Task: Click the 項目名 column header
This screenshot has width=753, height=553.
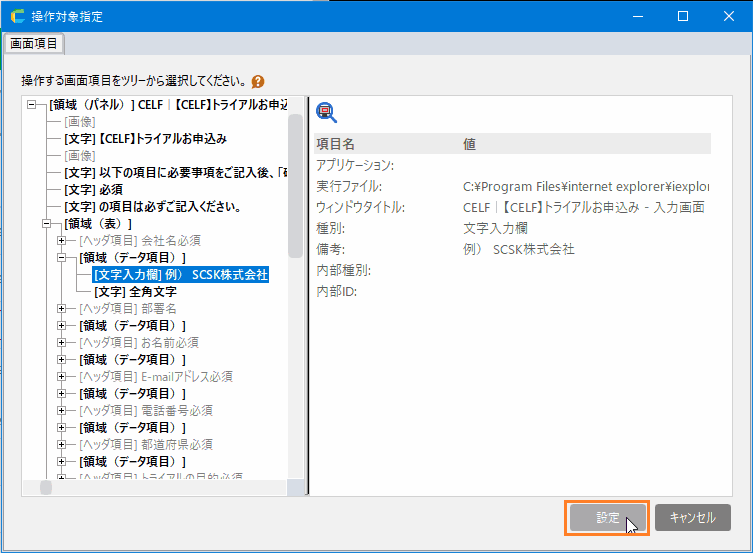Action: [336, 144]
